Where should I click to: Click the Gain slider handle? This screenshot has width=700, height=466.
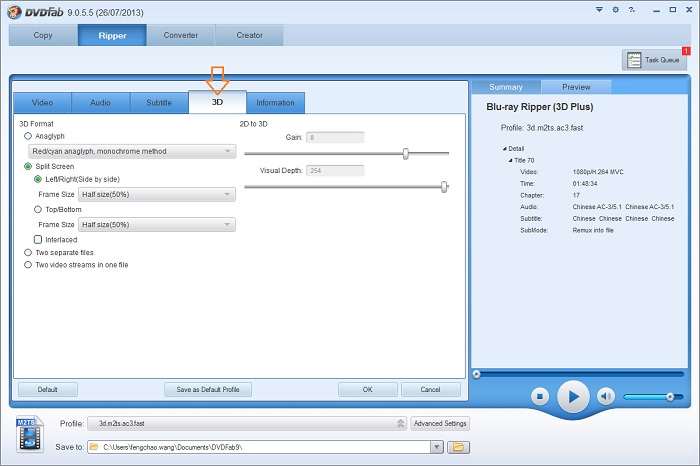pos(406,154)
